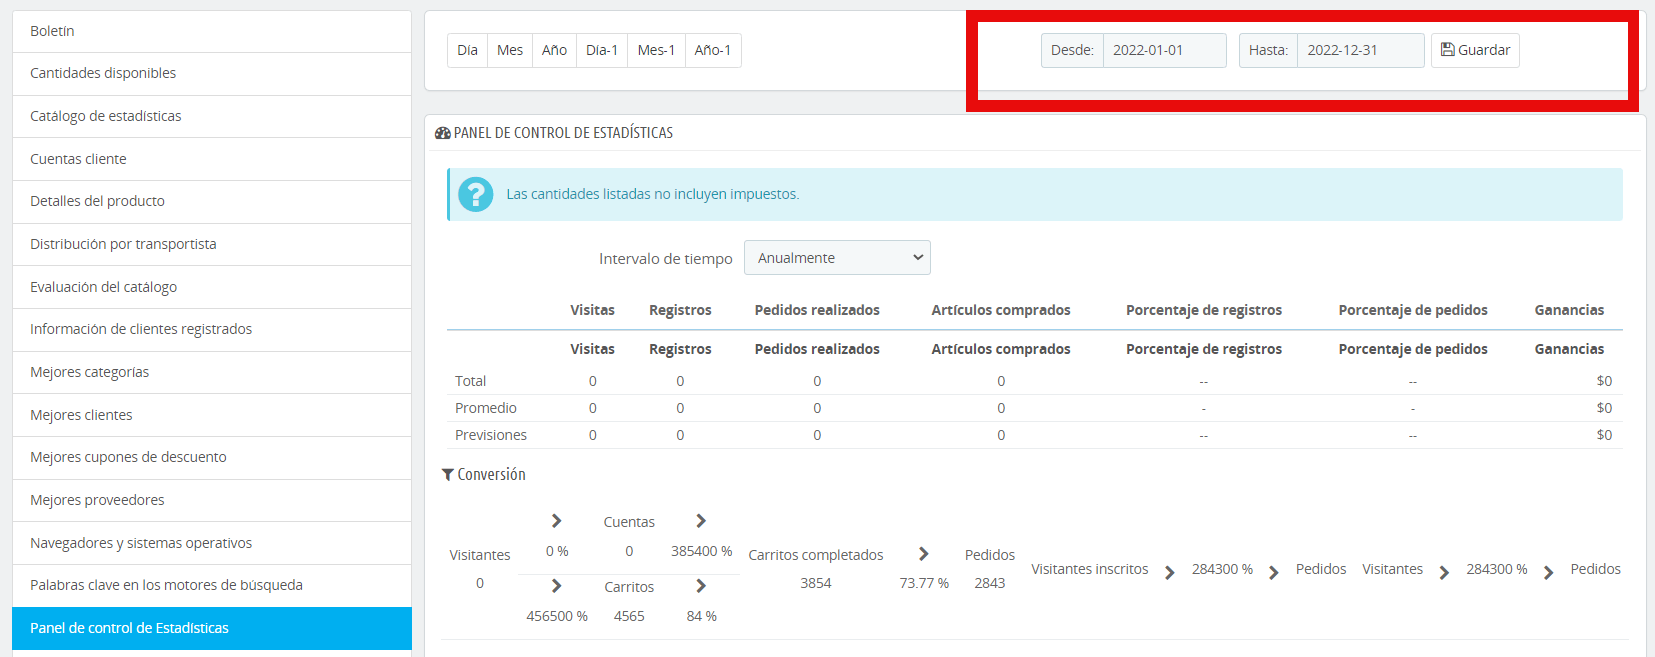Click the Visitantes inscritos label
Image resolution: width=1655 pixels, height=657 pixels.
[x=1090, y=569]
